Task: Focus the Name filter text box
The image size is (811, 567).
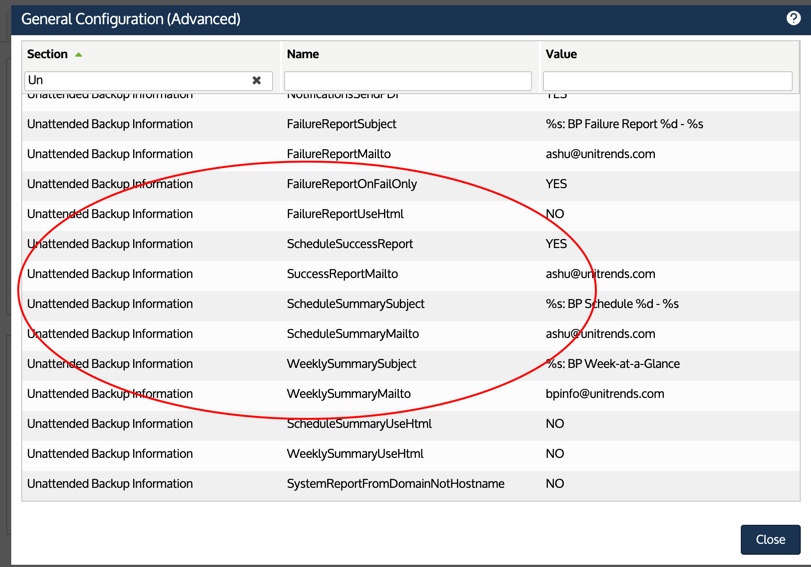Action: (x=407, y=80)
